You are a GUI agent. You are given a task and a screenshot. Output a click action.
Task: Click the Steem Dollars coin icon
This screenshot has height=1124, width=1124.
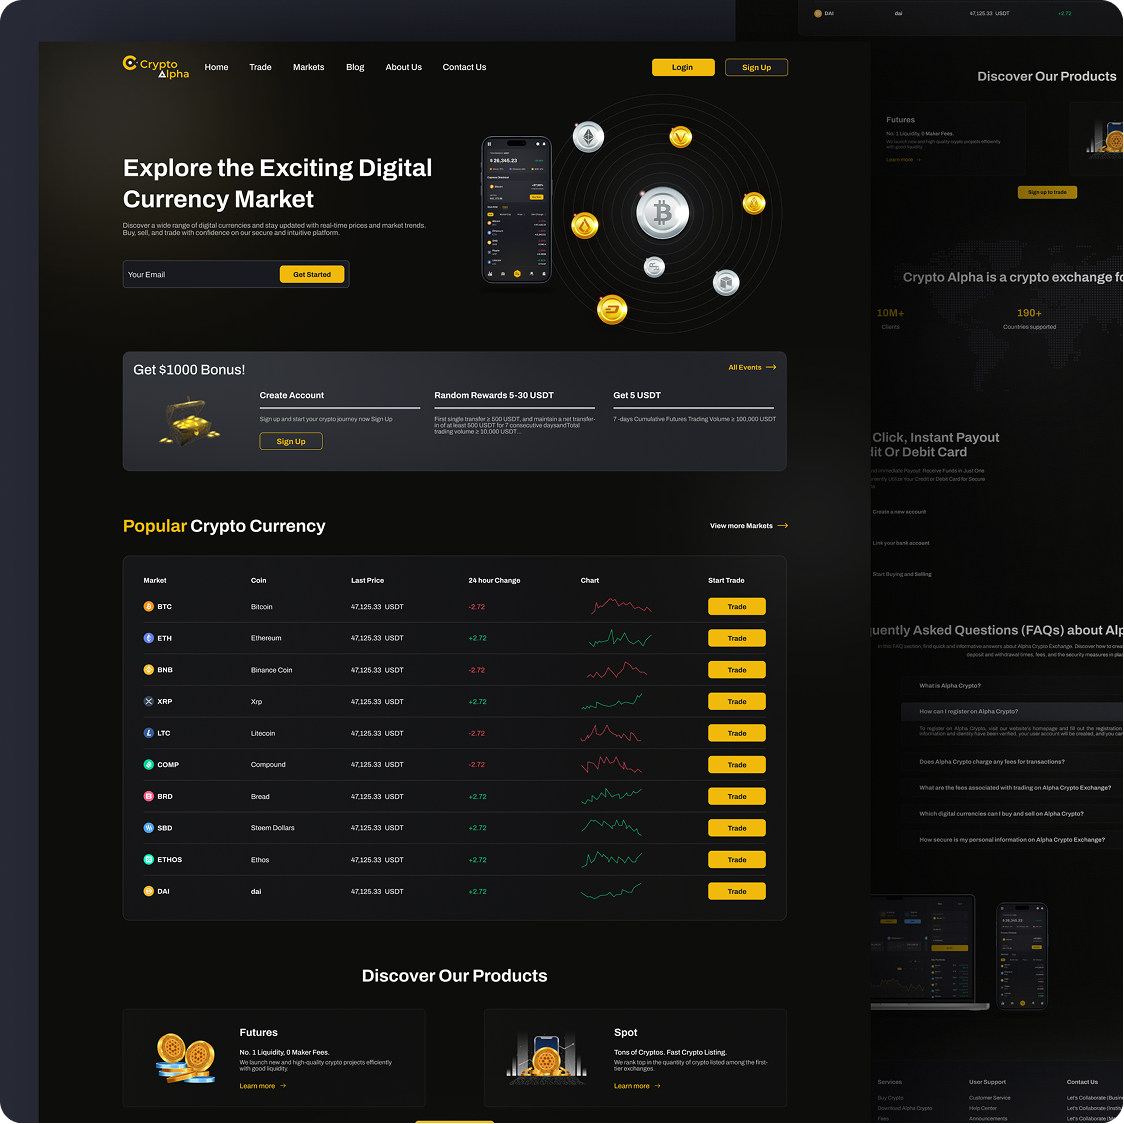pos(148,828)
